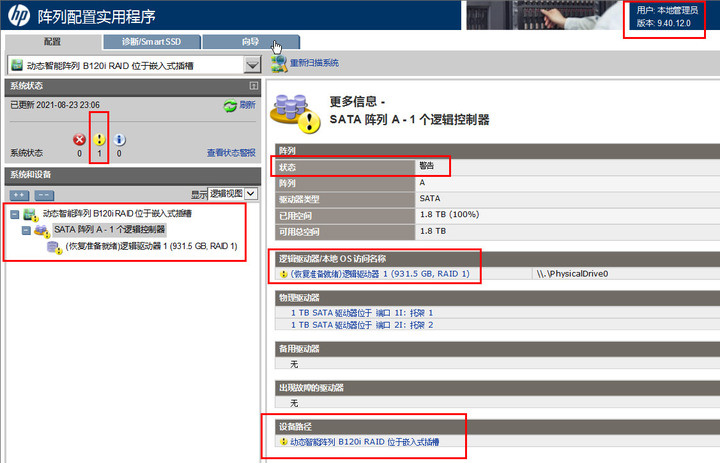Collapse the SATA 阵列 A tree node
This screenshot has height=463, width=720.
coord(26,231)
